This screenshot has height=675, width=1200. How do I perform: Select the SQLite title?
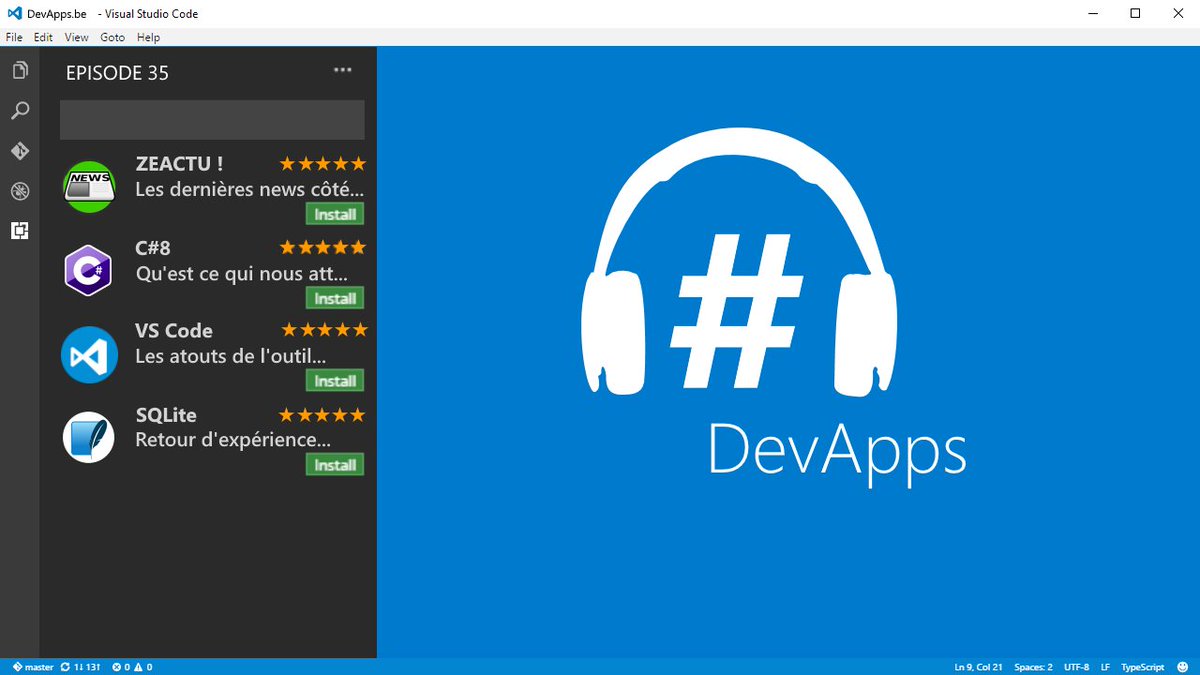pos(166,415)
